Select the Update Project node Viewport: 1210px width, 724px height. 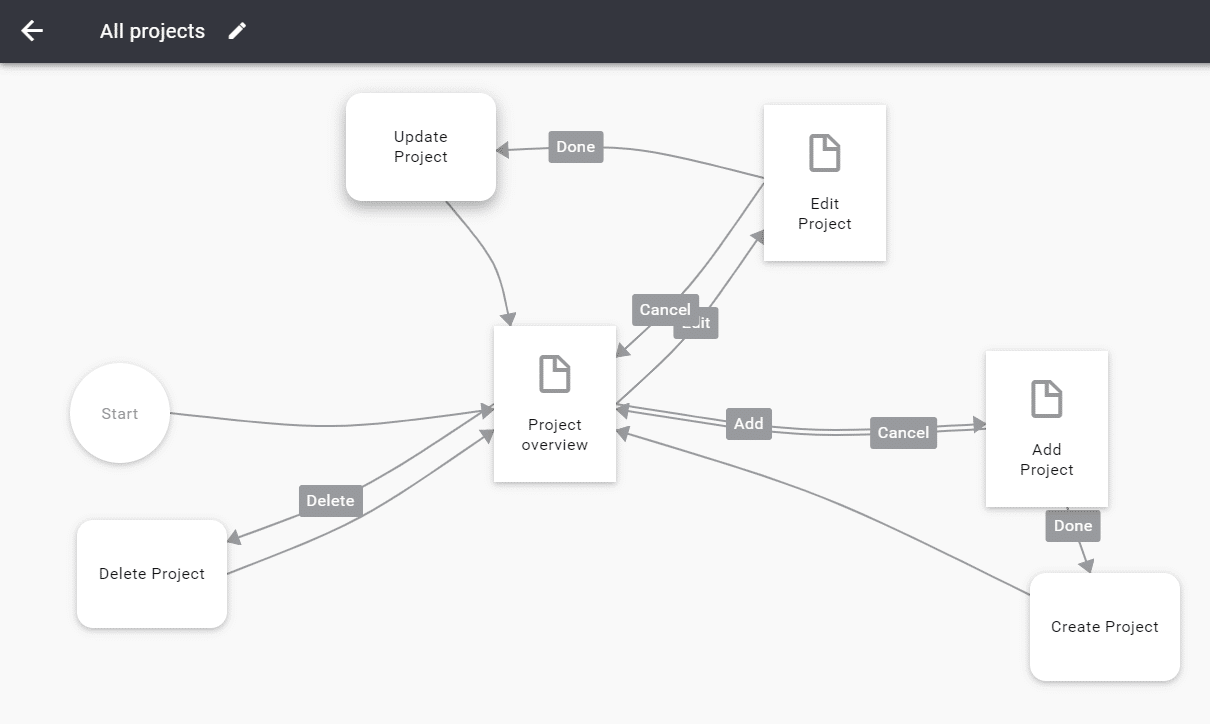pos(421,147)
